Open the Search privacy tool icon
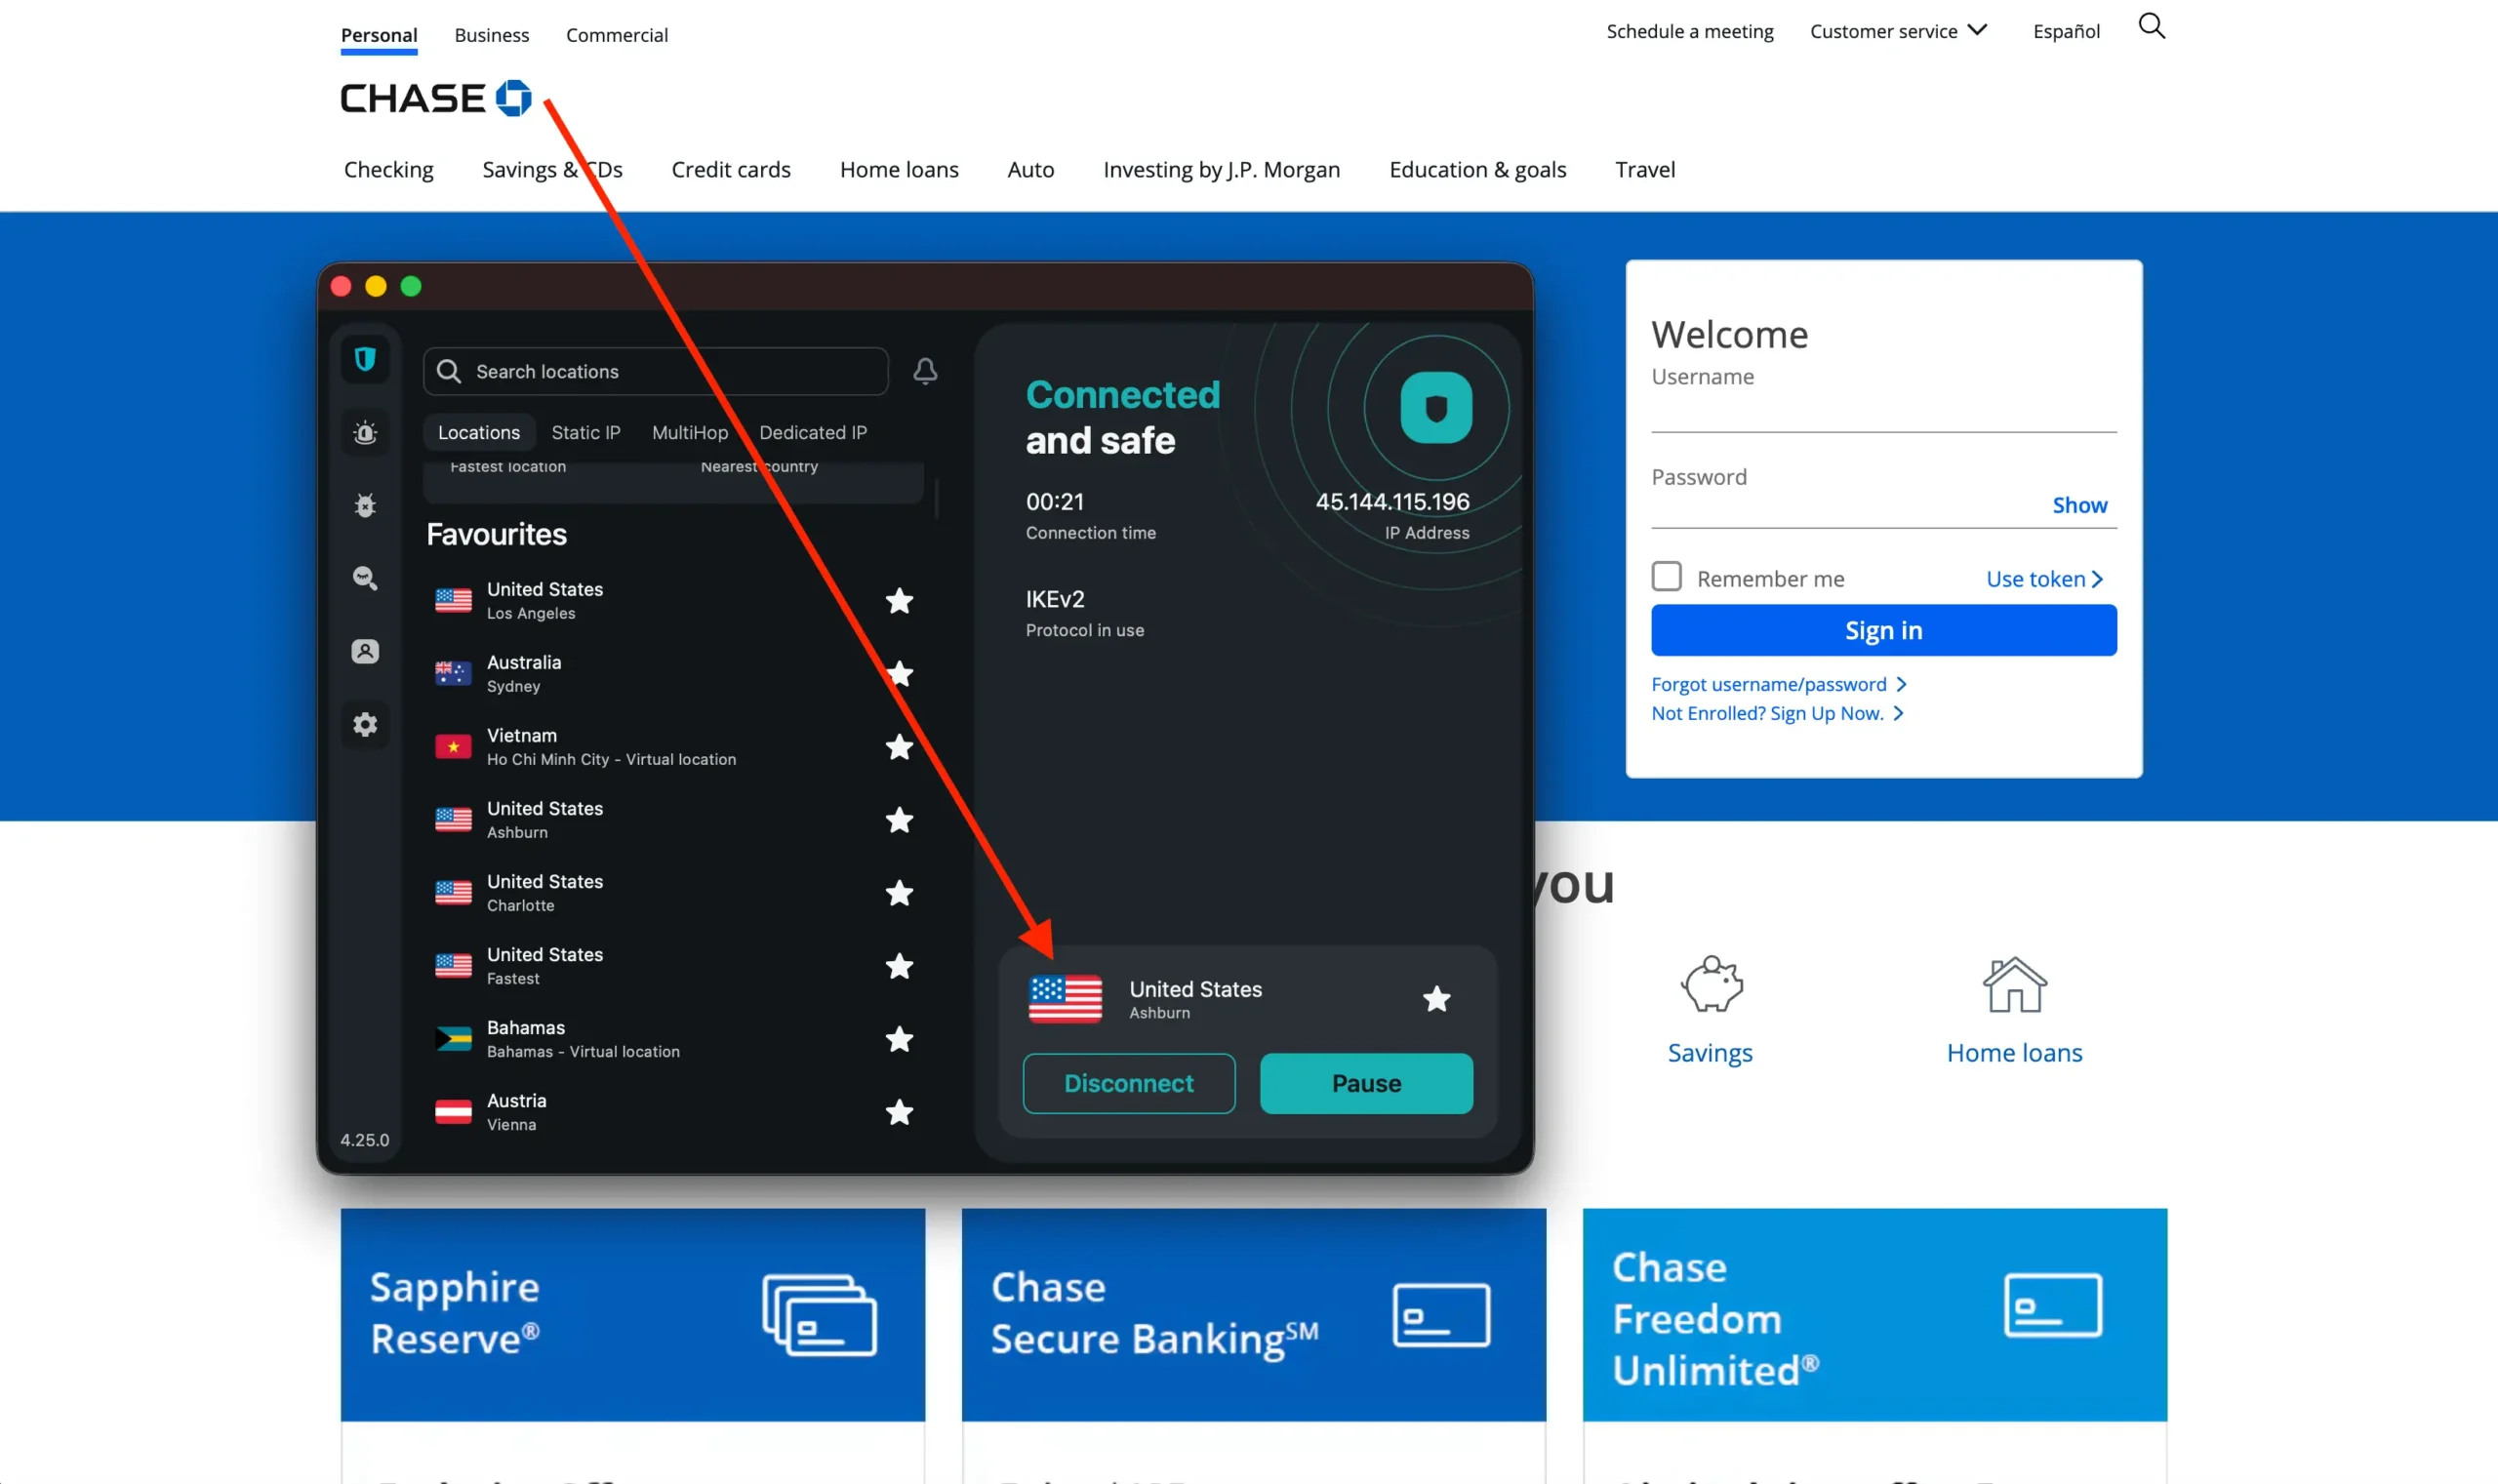The width and height of the screenshot is (2498, 1484). point(366,579)
